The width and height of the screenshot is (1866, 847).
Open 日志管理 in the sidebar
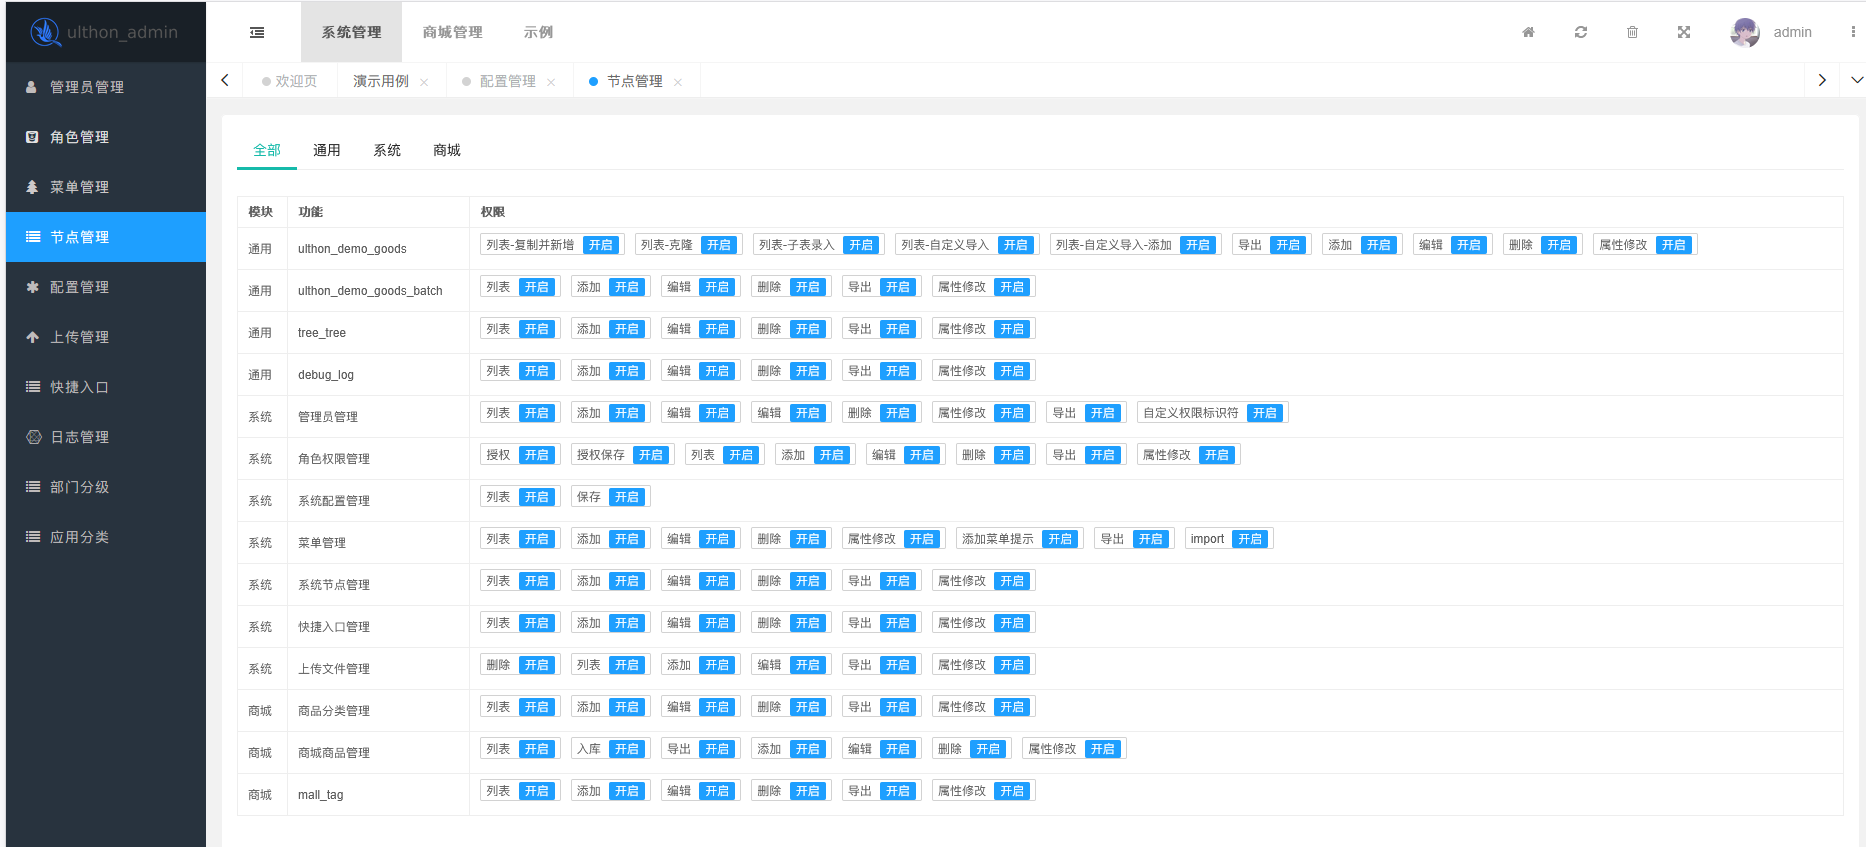click(x=80, y=437)
